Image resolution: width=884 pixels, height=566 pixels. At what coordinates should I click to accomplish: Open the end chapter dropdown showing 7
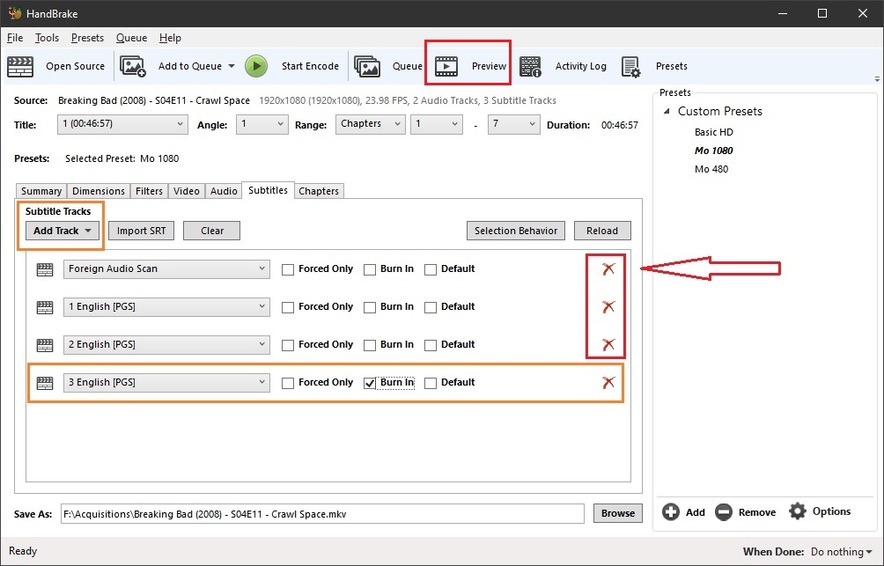pyautogui.click(x=514, y=124)
